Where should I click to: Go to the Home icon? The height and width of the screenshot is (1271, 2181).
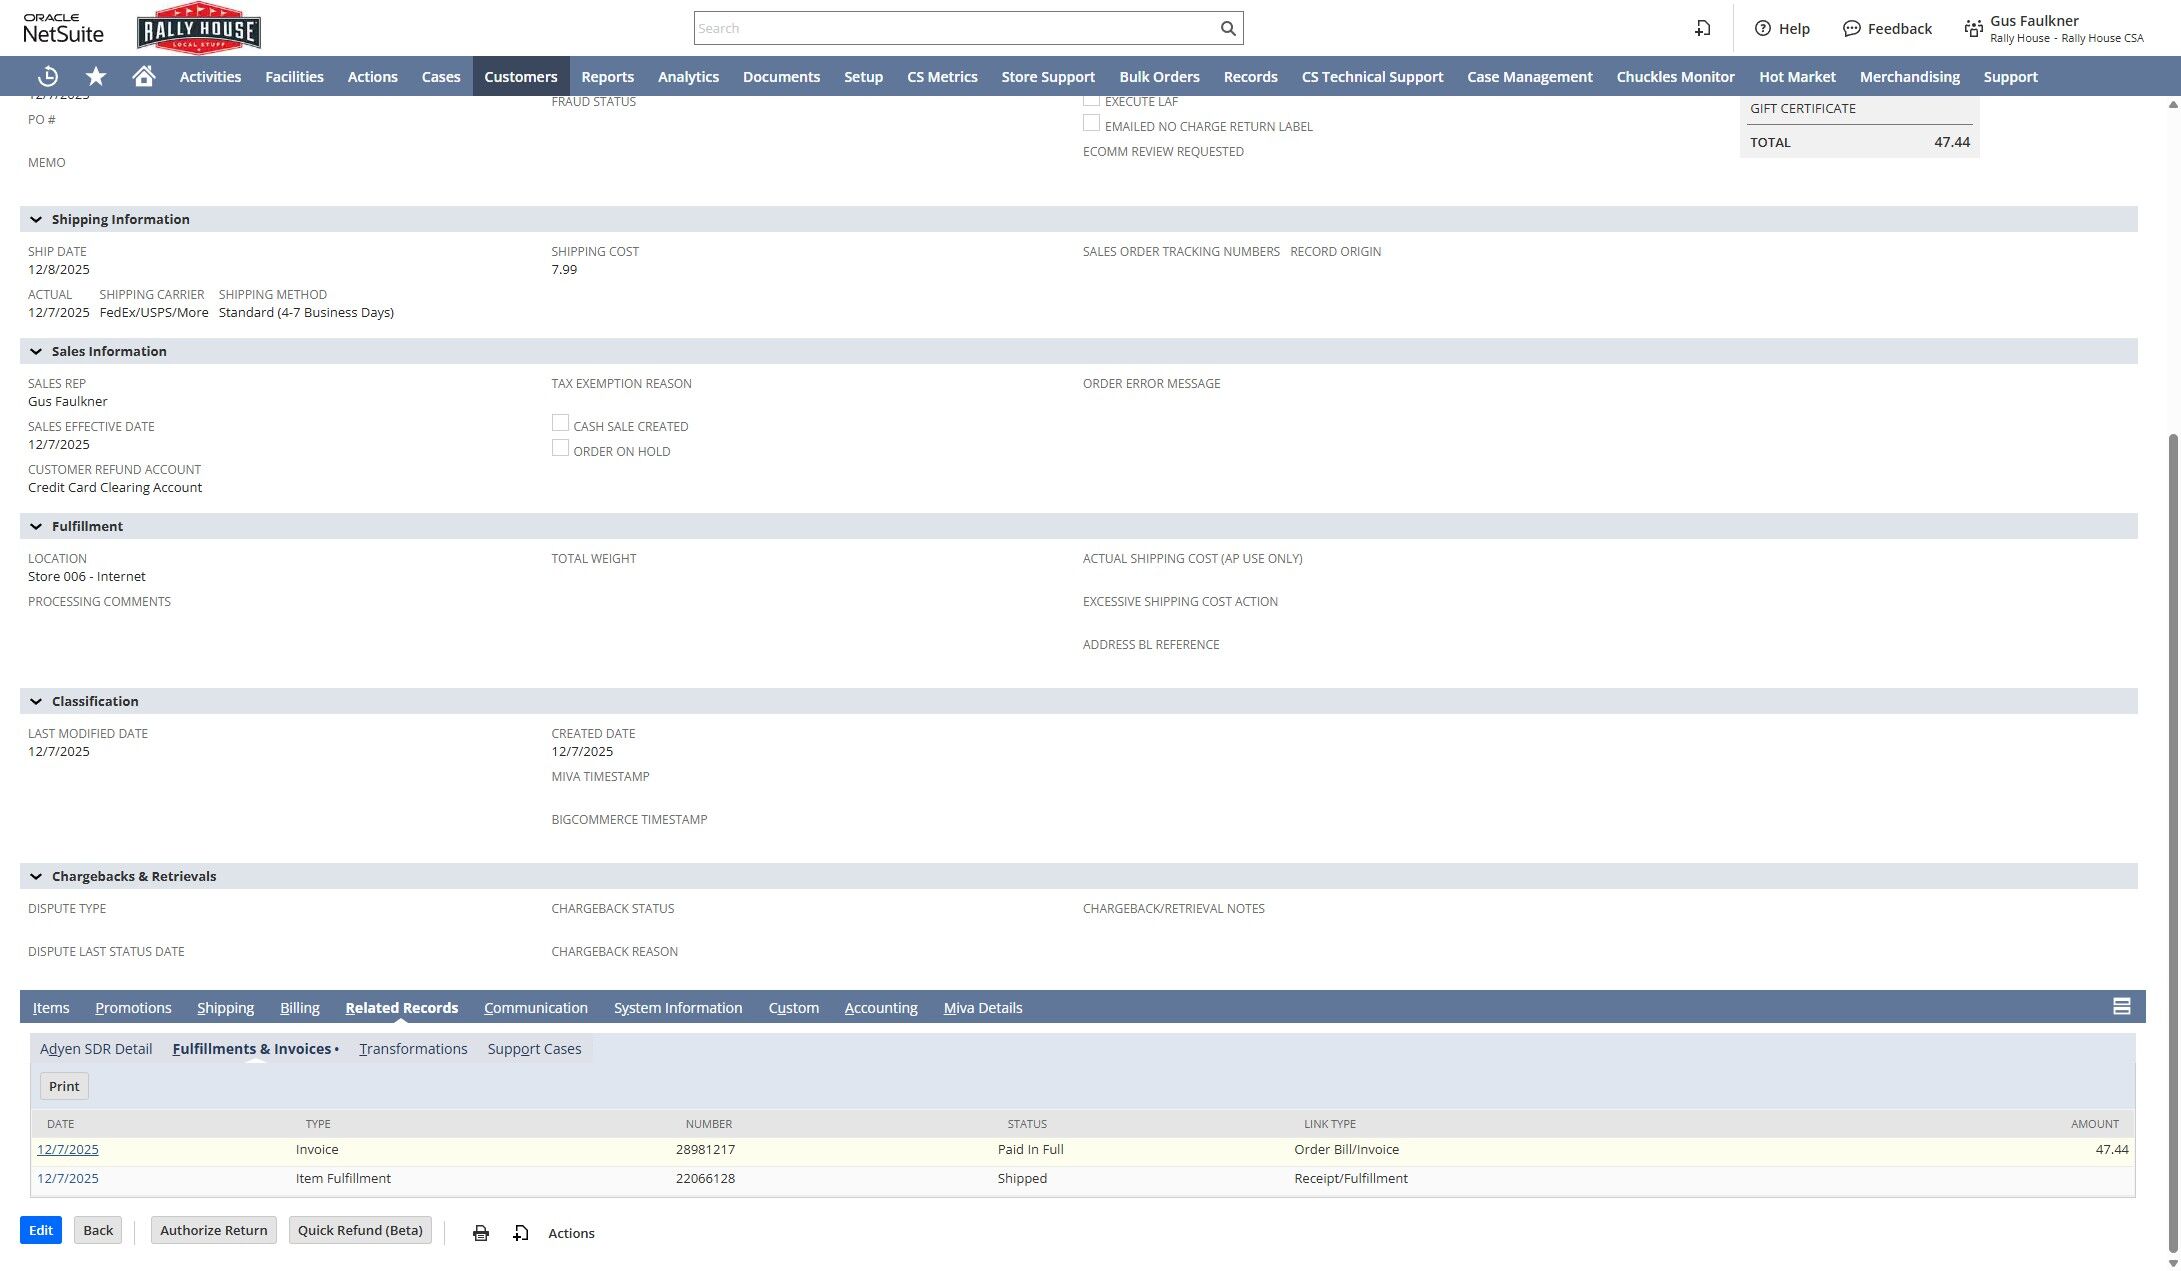click(x=144, y=76)
